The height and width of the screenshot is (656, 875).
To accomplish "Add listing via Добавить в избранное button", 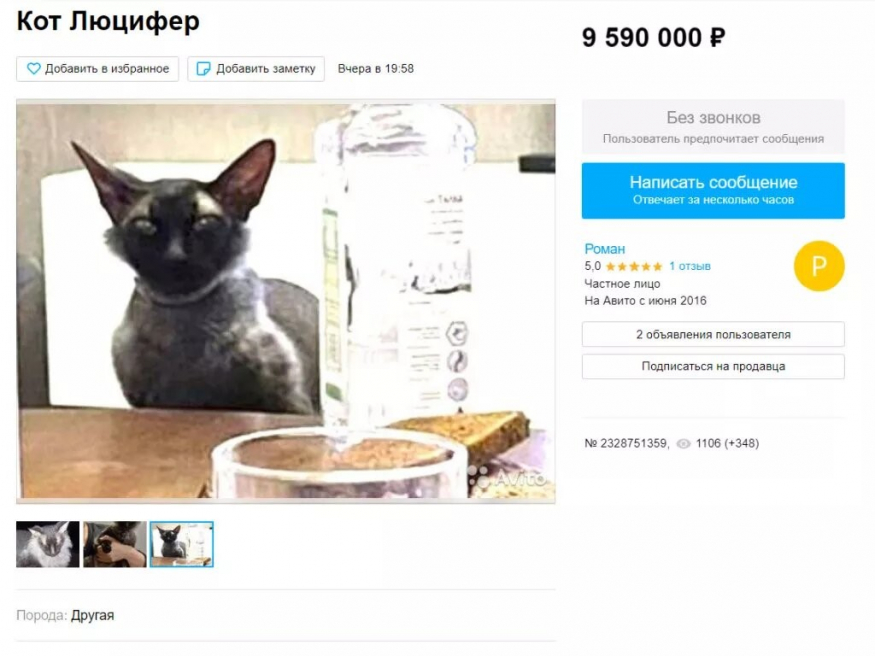I will click(98, 69).
